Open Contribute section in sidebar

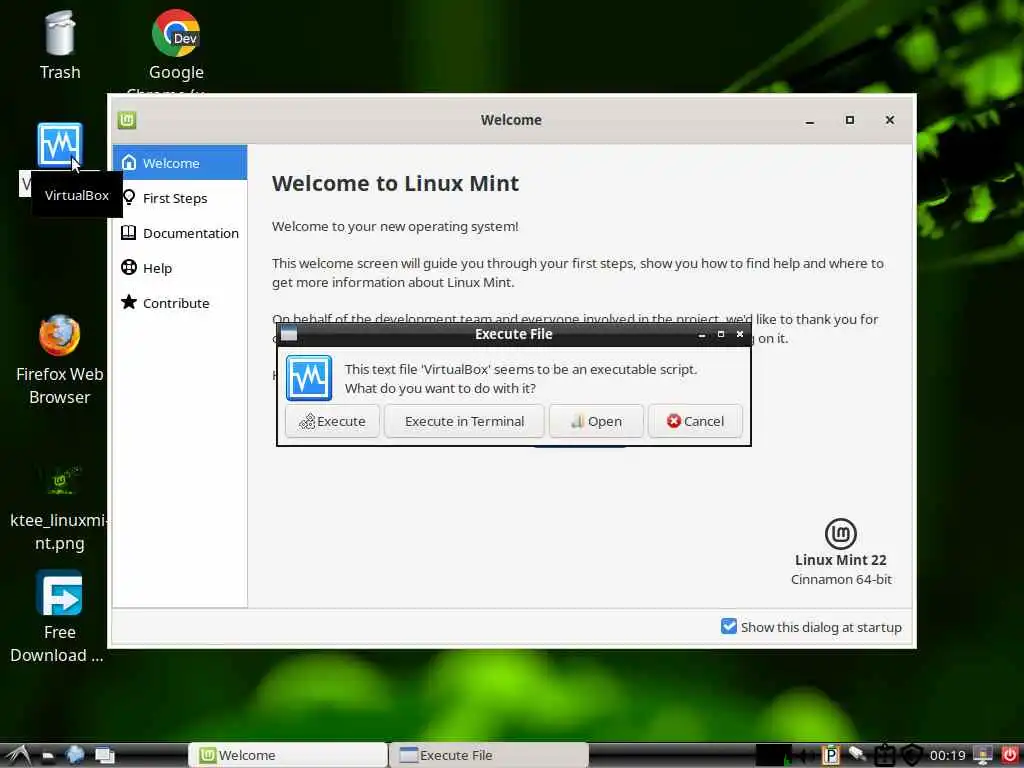180,303
